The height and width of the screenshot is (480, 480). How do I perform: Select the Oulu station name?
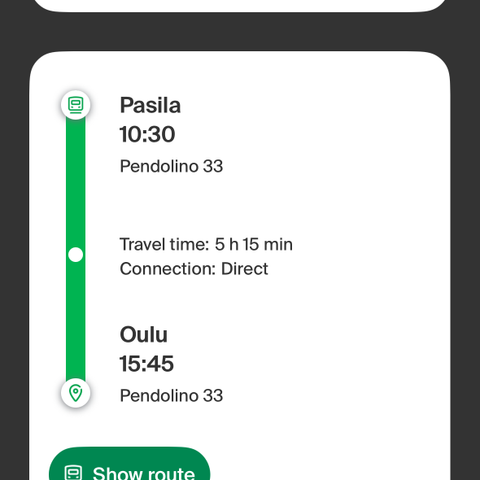144,334
